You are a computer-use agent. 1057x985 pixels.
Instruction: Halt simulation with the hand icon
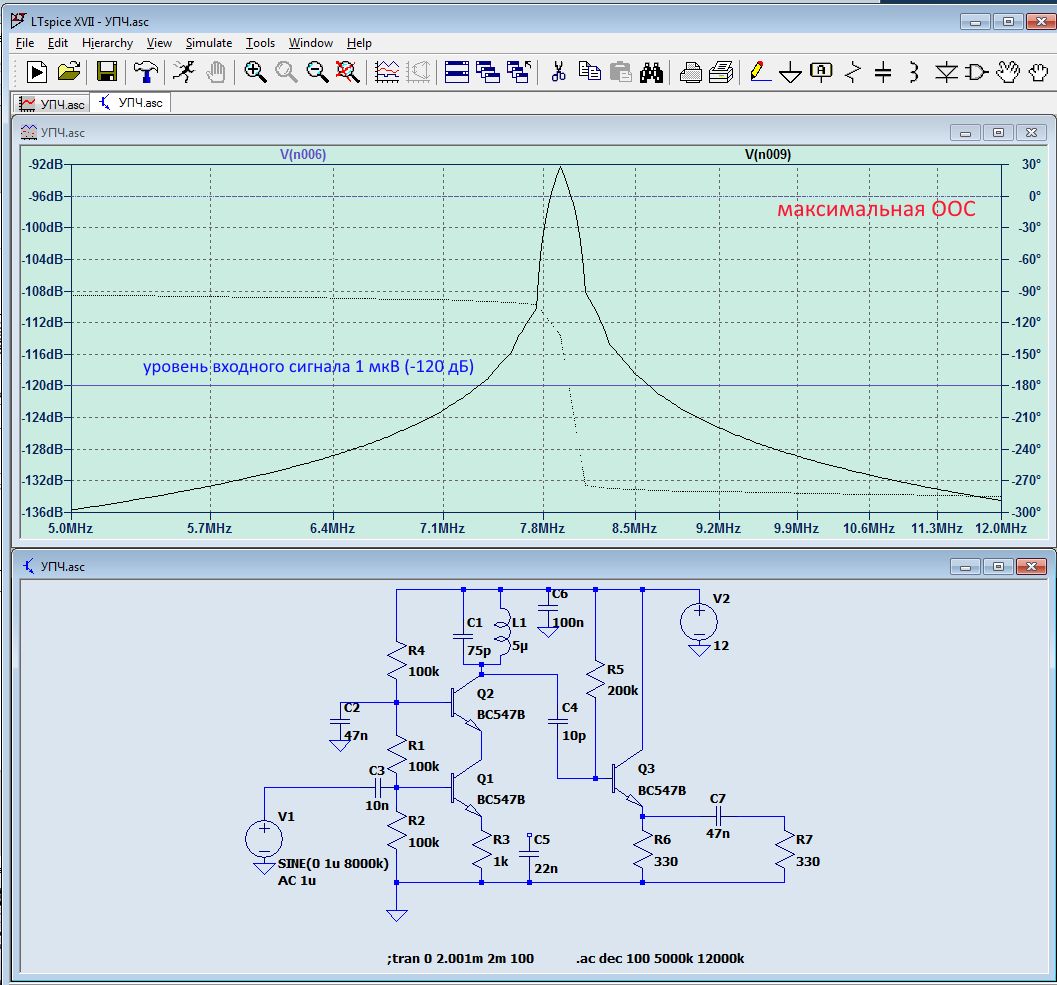[216, 71]
